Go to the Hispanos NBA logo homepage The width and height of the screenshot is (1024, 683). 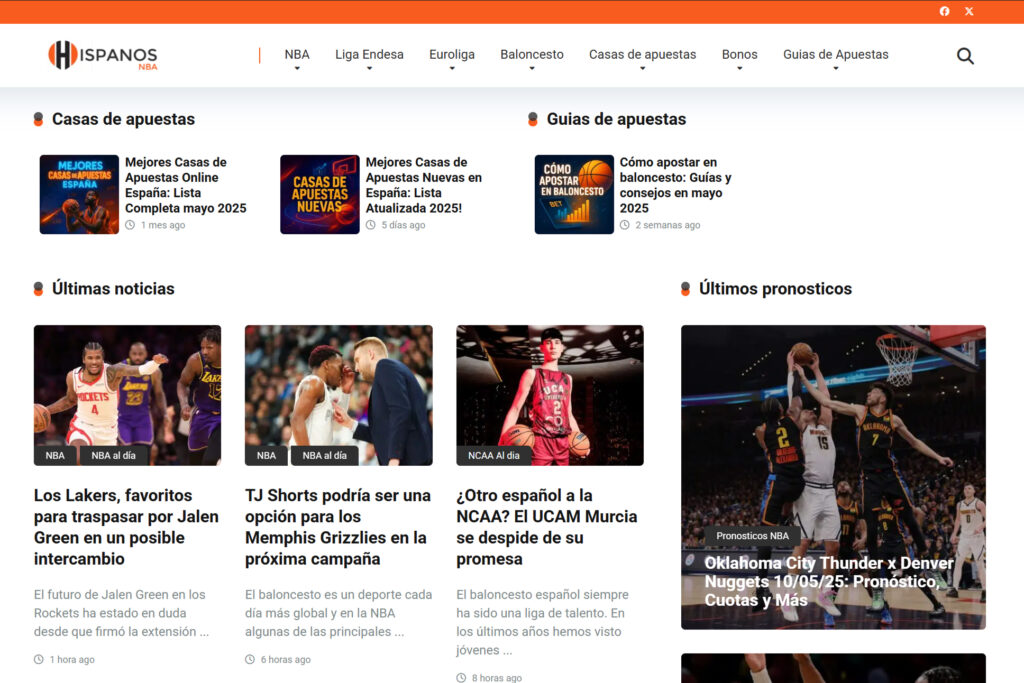(x=103, y=56)
